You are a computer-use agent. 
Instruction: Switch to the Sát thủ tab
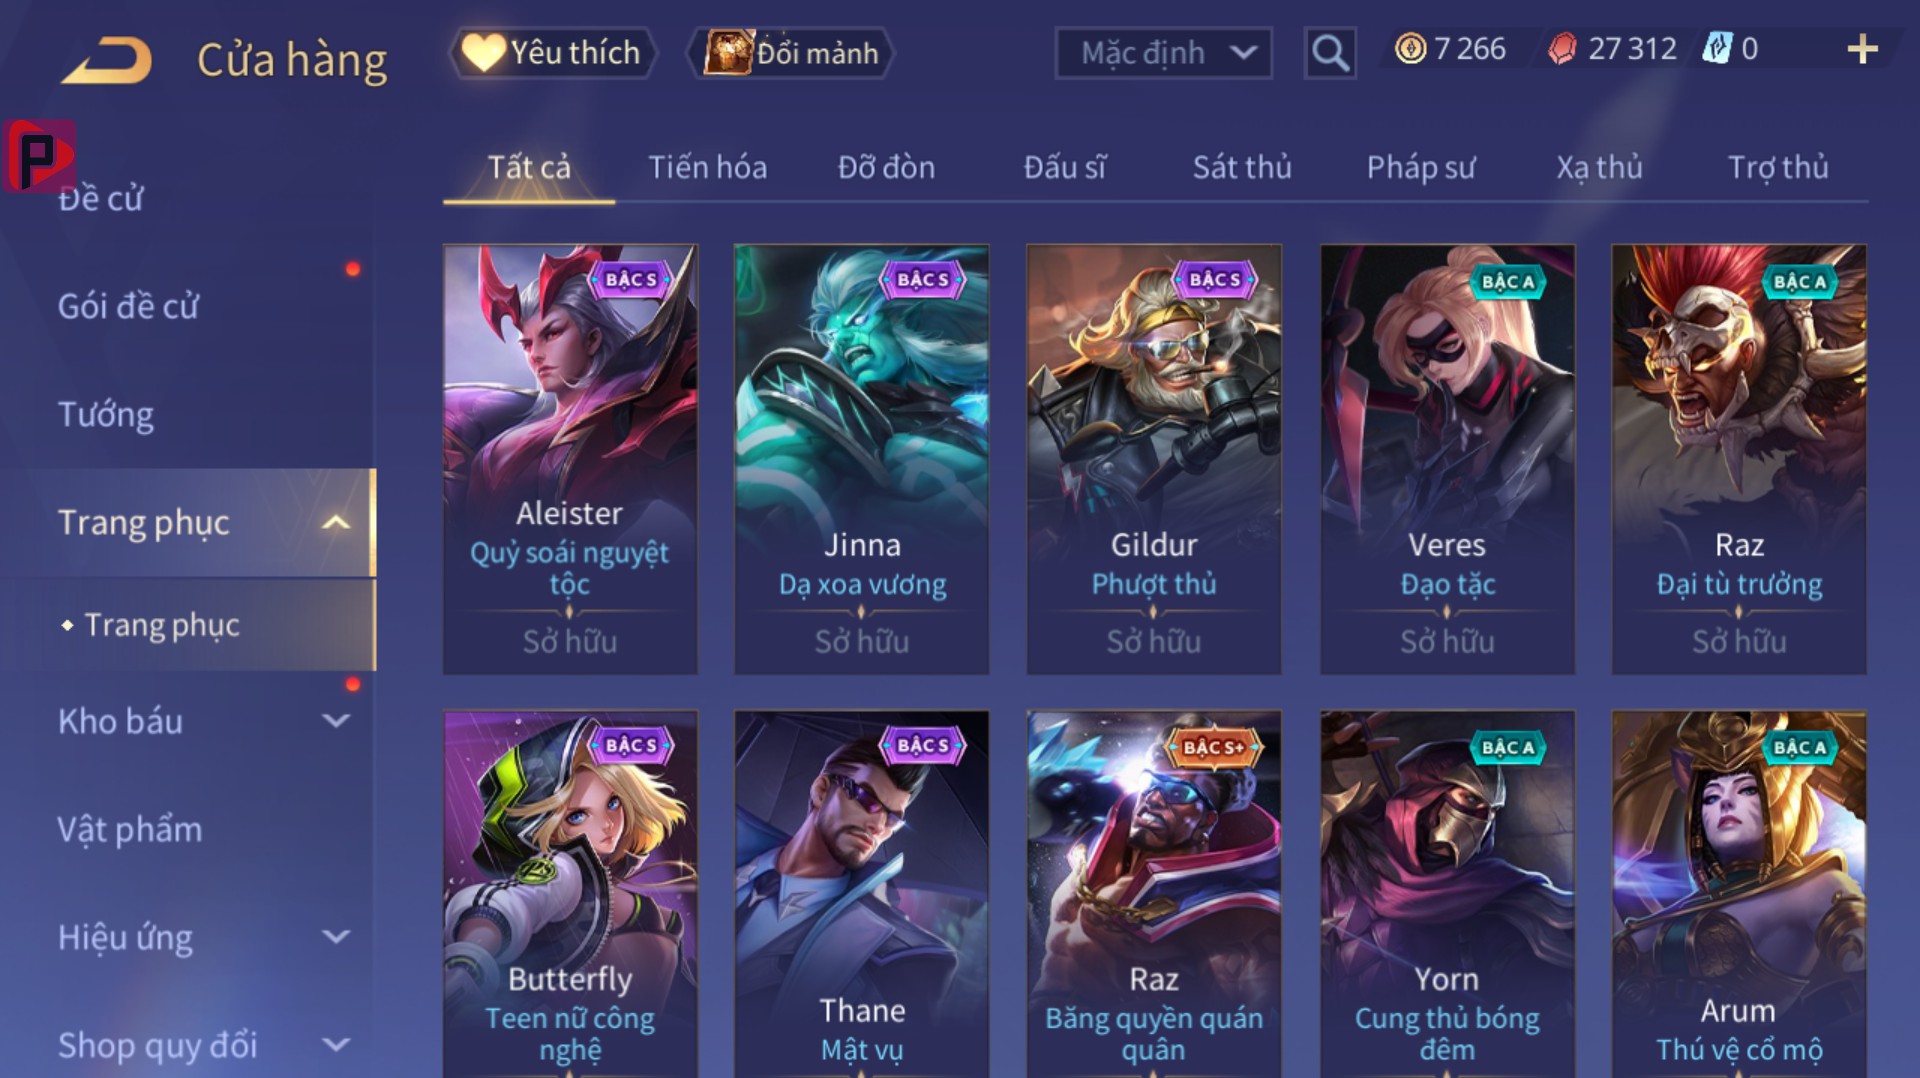(1242, 167)
